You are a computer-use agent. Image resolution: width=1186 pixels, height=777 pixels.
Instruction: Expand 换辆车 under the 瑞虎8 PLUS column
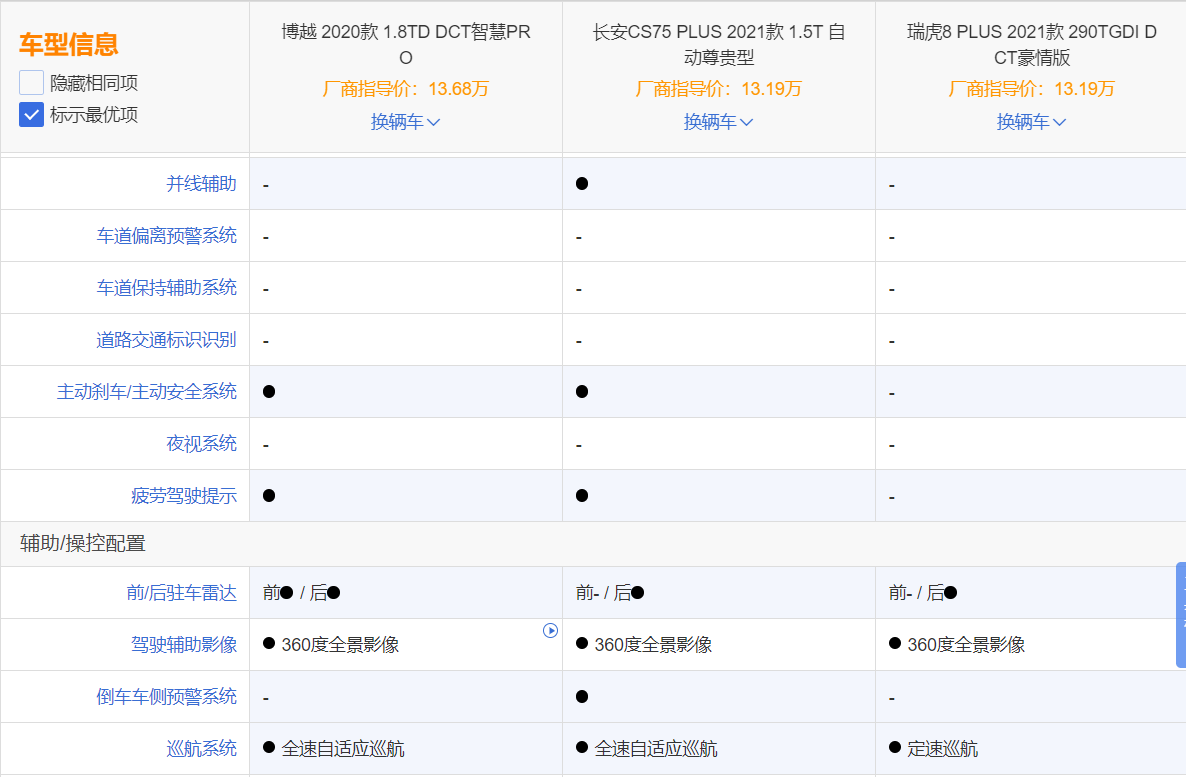click(x=1031, y=122)
